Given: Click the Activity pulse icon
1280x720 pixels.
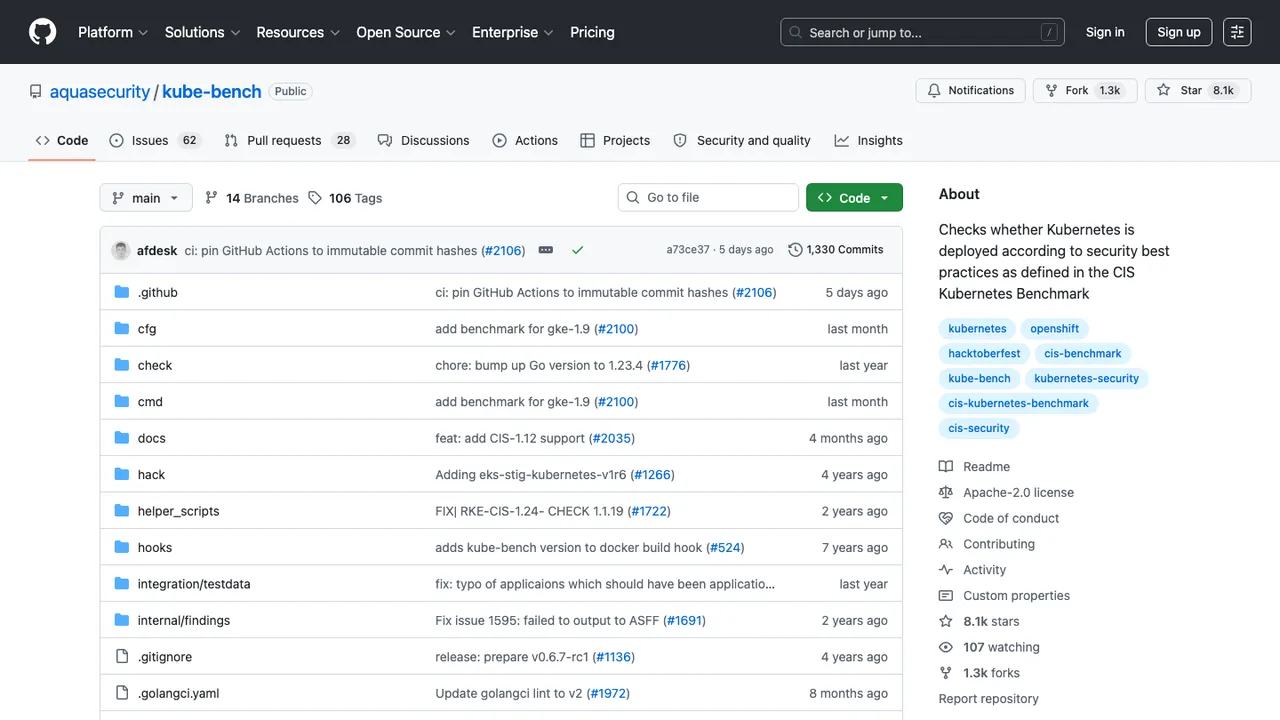Looking at the screenshot, I should (x=946, y=570).
